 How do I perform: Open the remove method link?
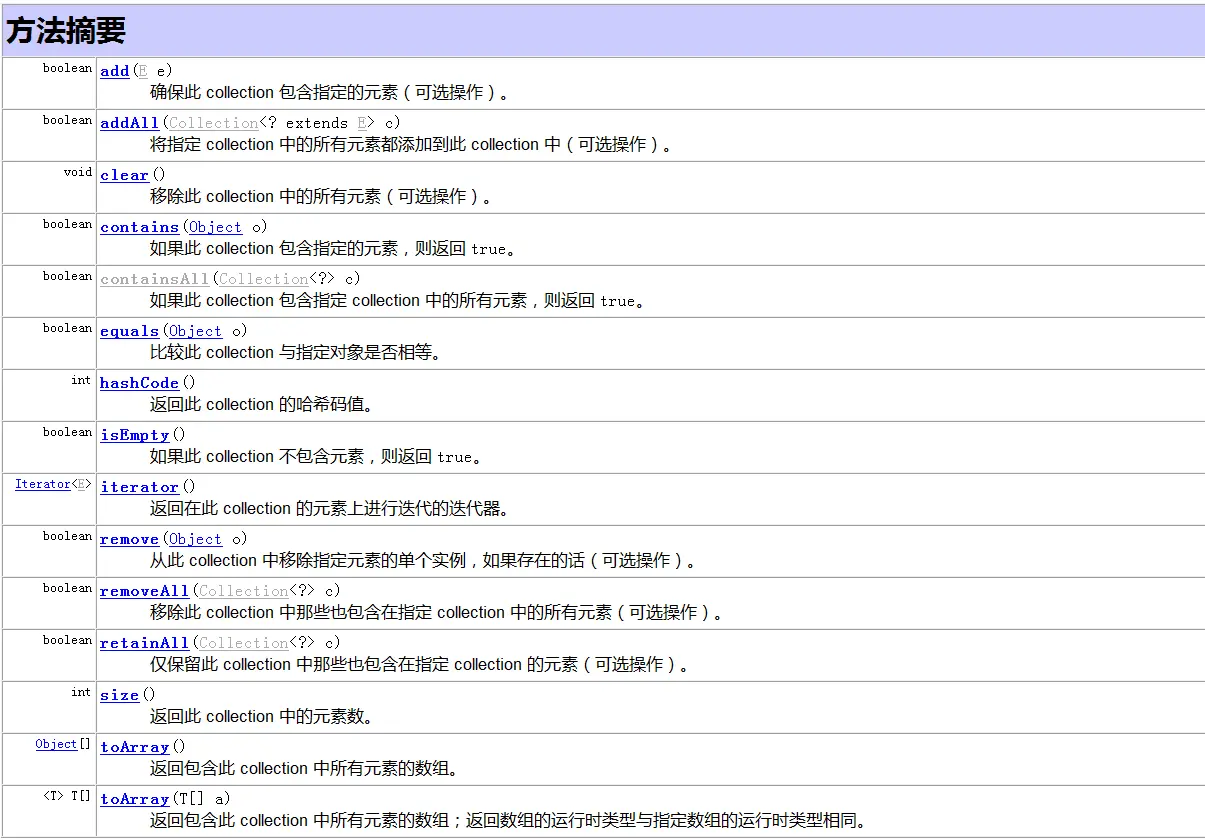pos(130,539)
